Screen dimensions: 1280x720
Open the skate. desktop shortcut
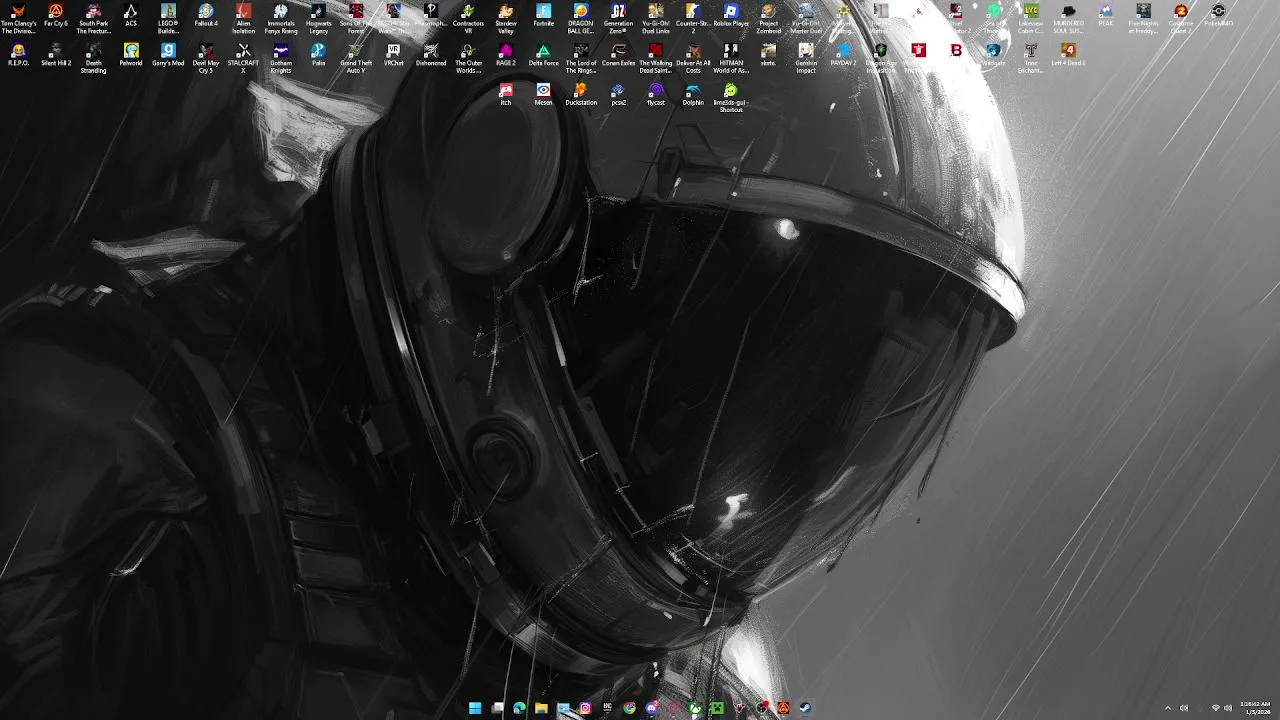click(768, 53)
